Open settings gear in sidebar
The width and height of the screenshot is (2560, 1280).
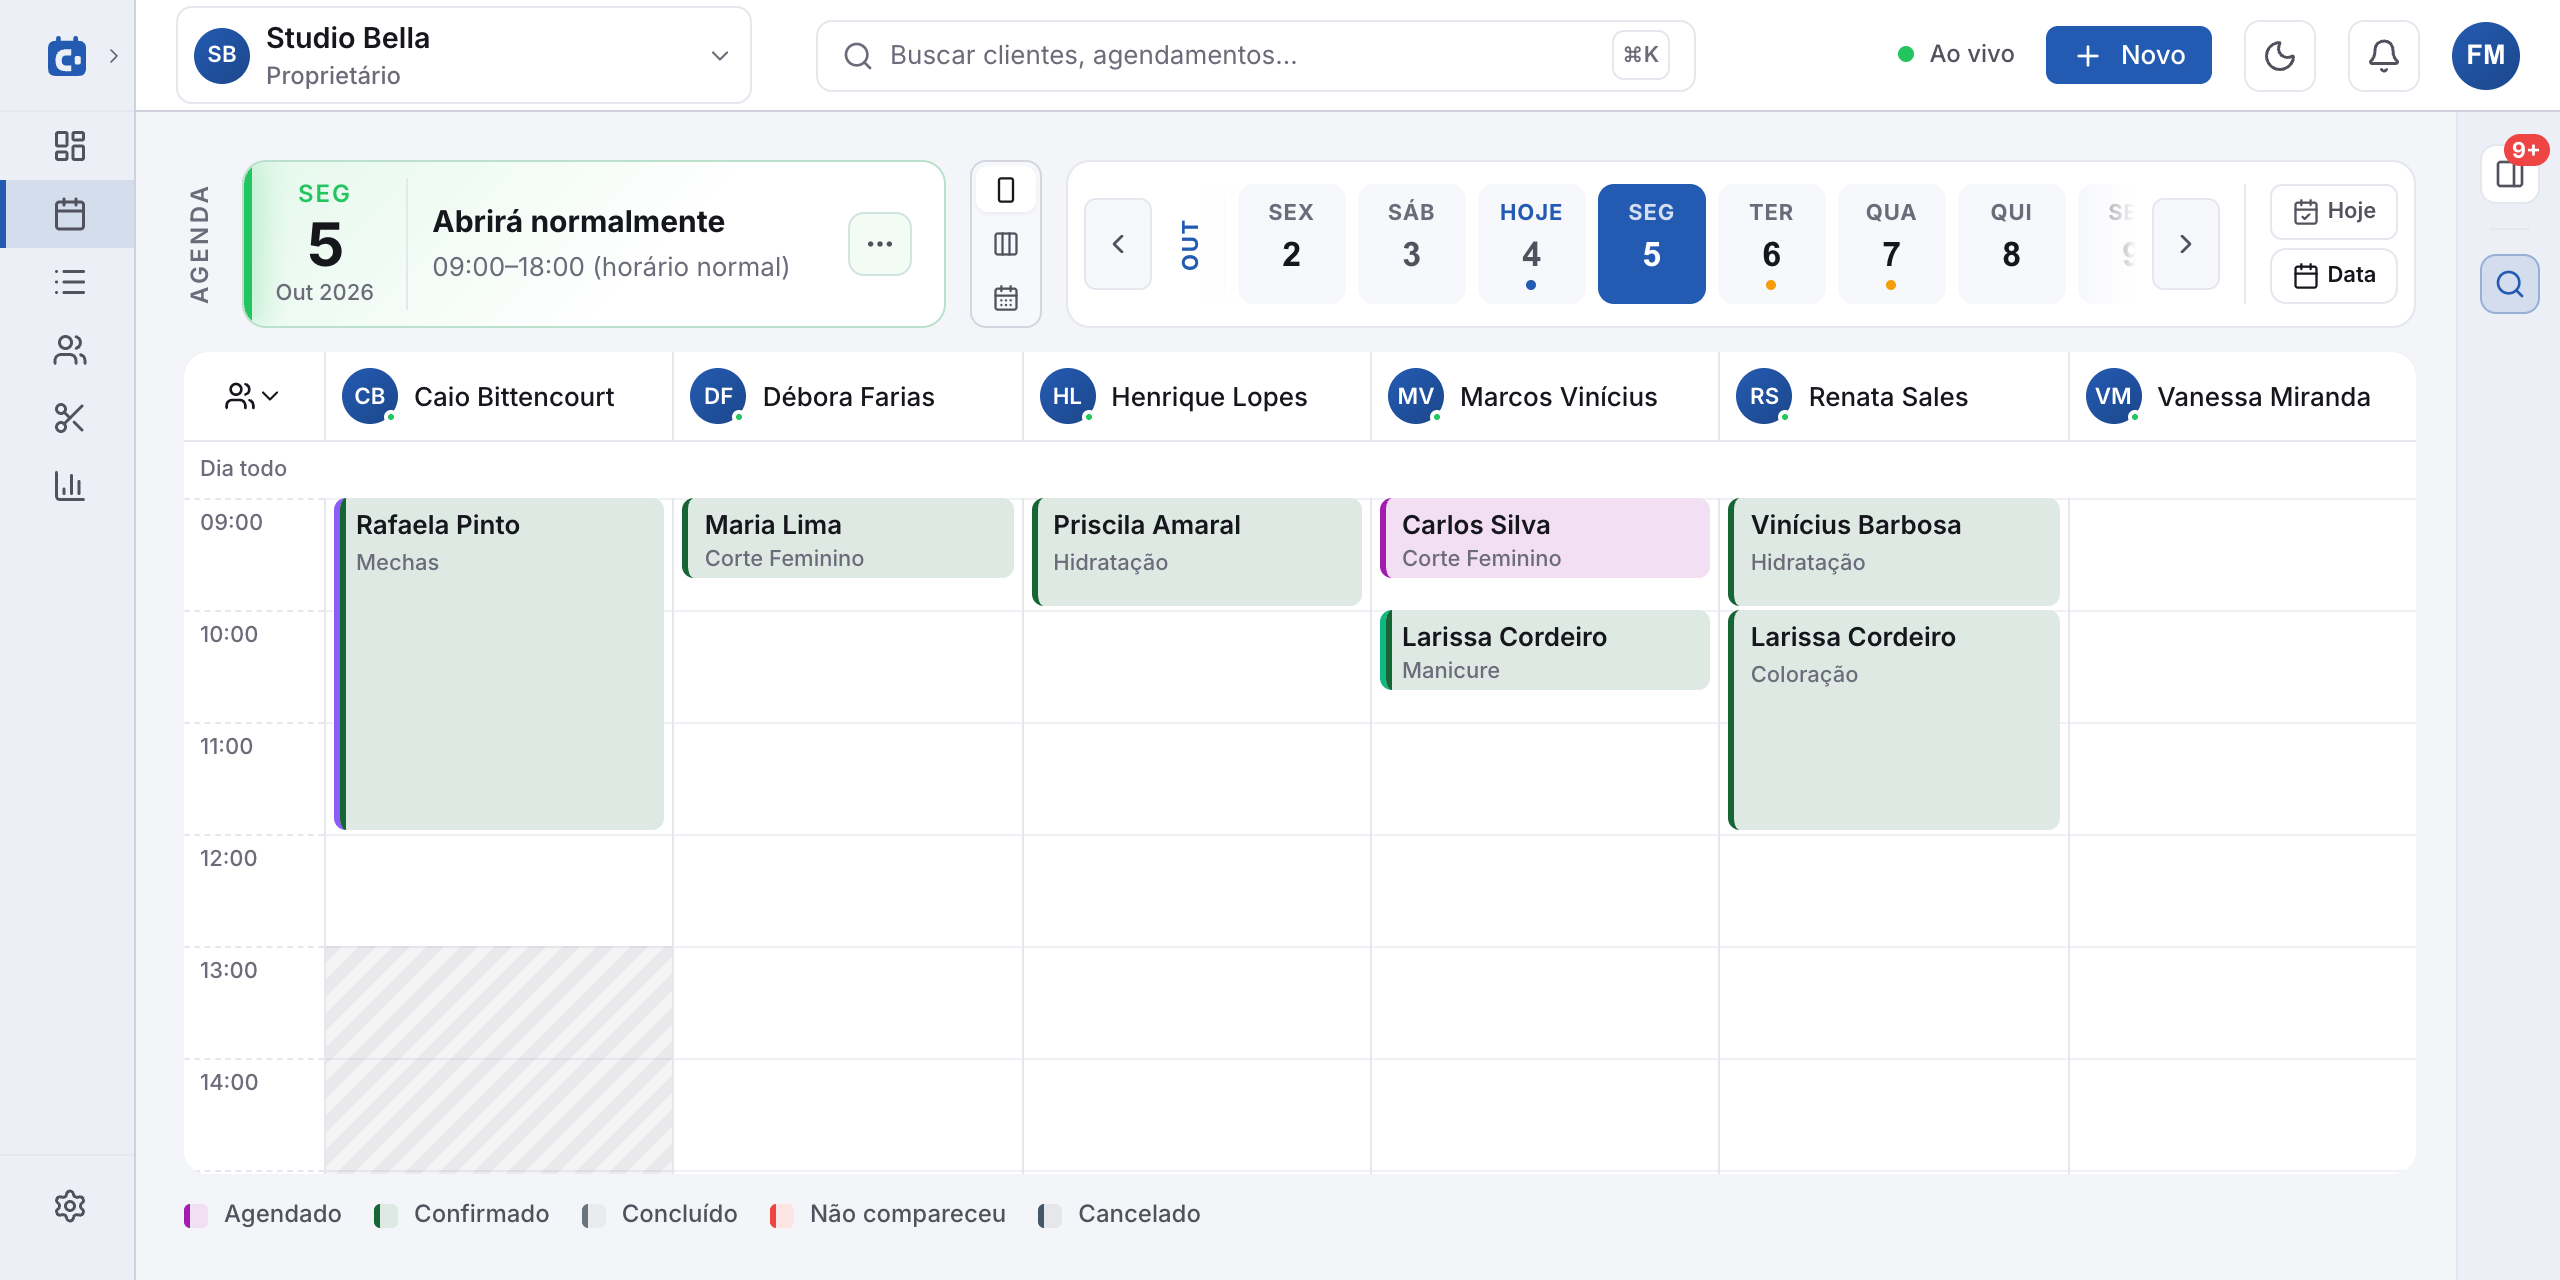[x=69, y=1206]
